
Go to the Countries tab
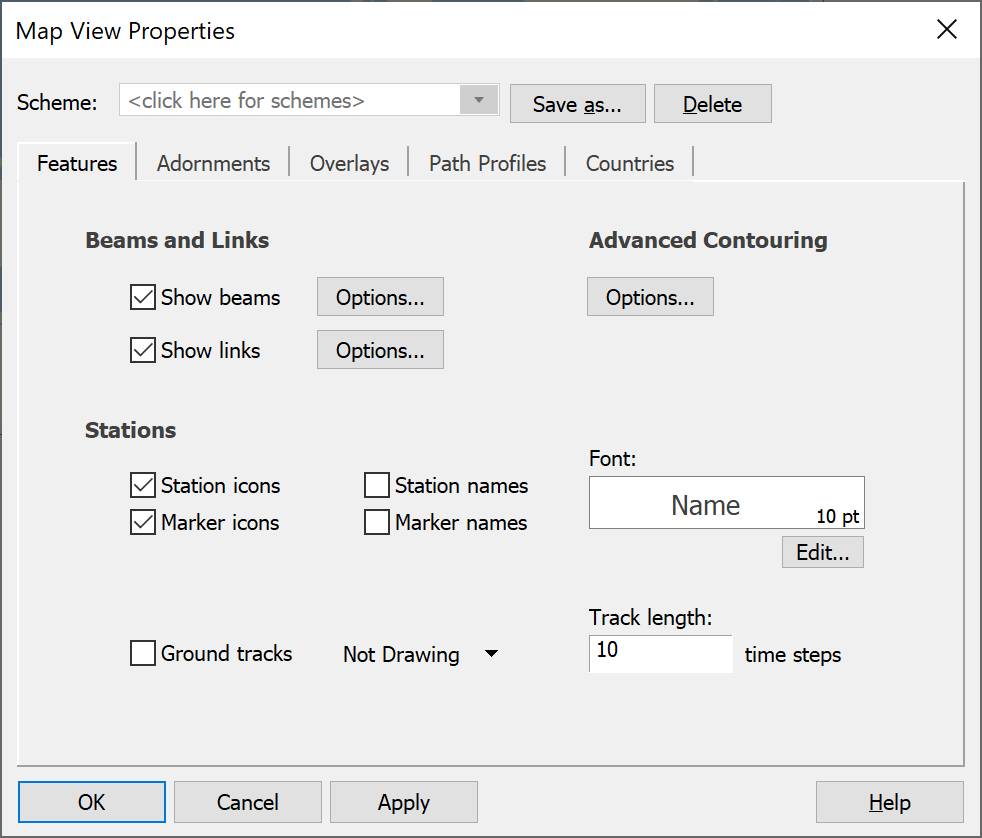pyautogui.click(x=629, y=163)
